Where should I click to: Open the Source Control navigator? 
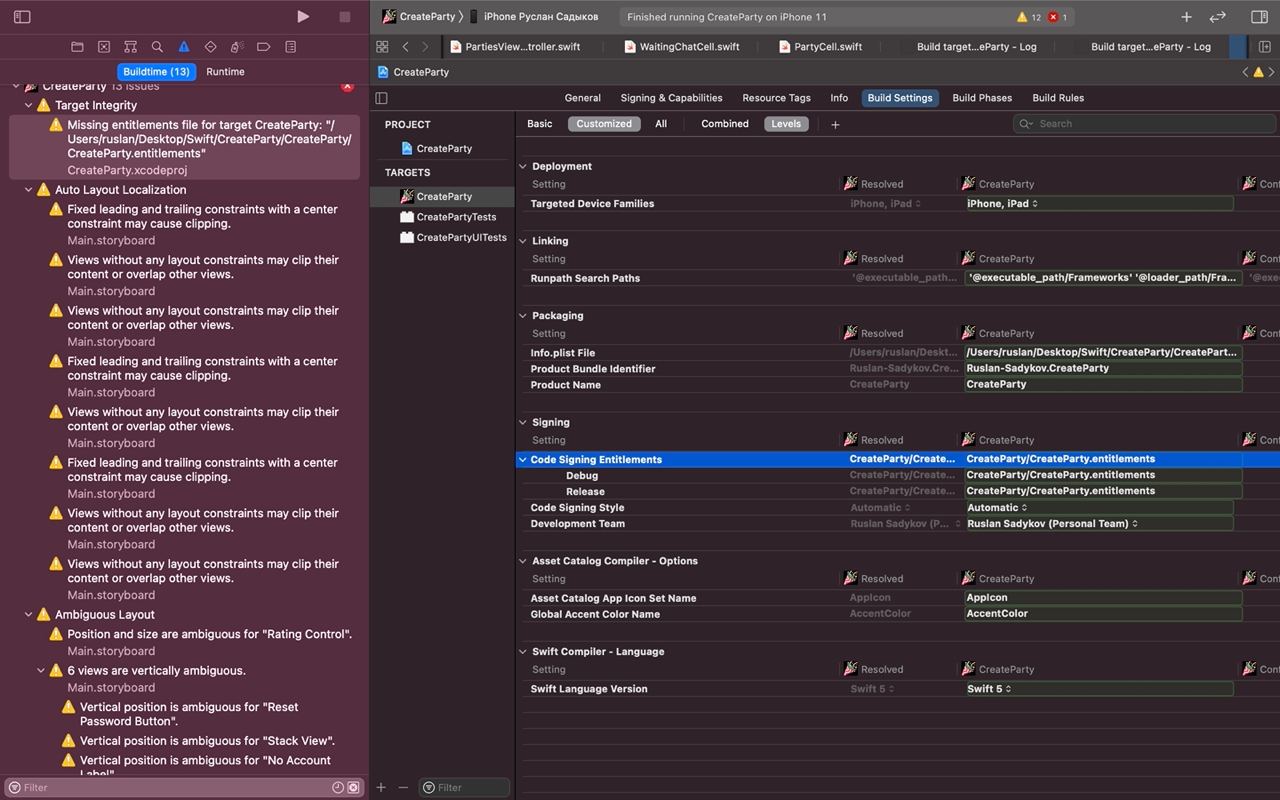[x=104, y=47]
